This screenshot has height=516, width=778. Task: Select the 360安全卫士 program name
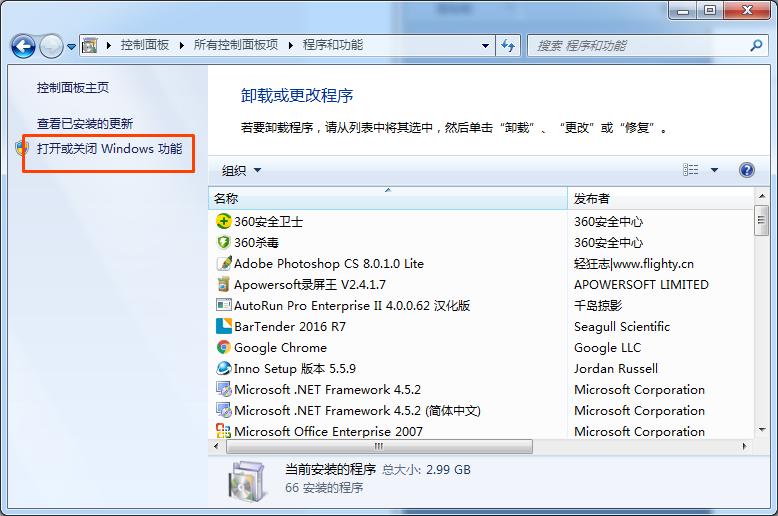[x=268, y=221]
